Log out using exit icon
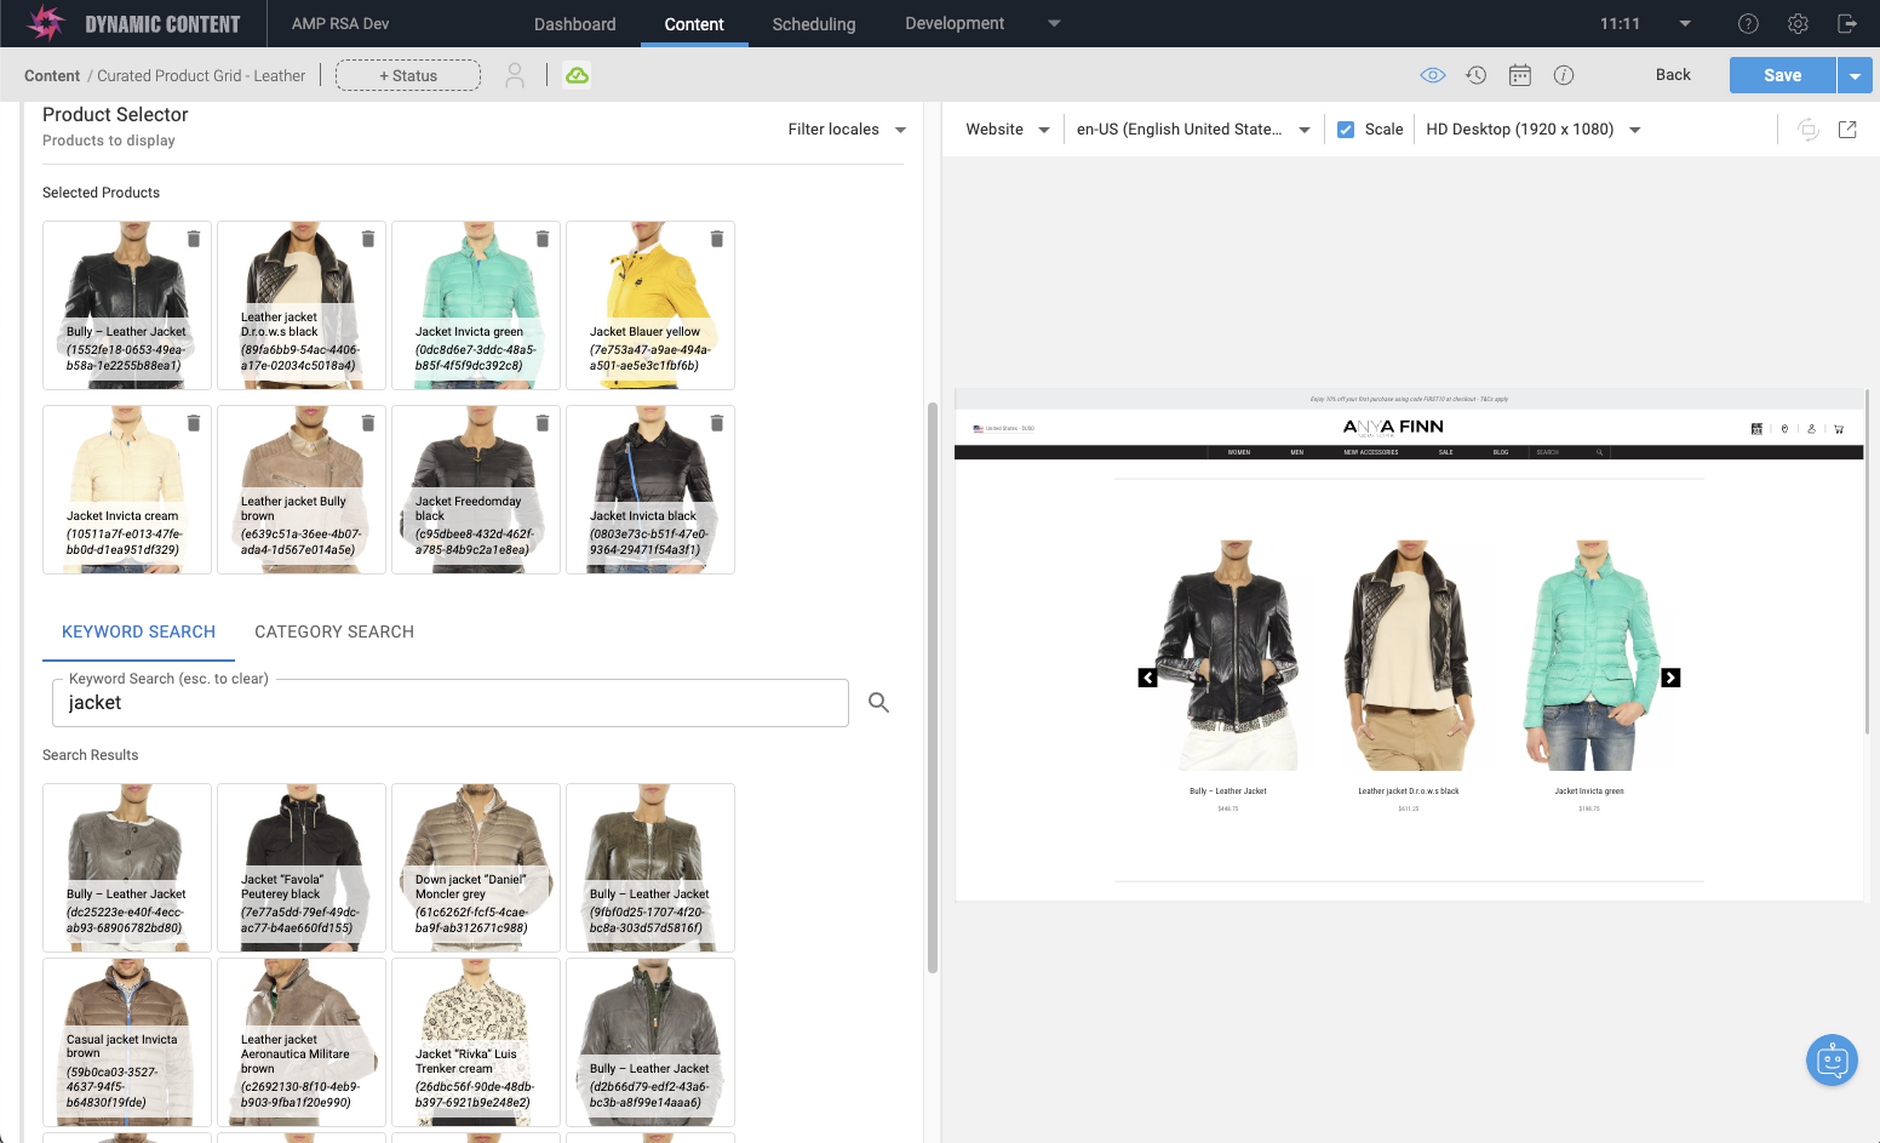Image resolution: width=1880 pixels, height=1143 pixels. tap(1847, 24)
